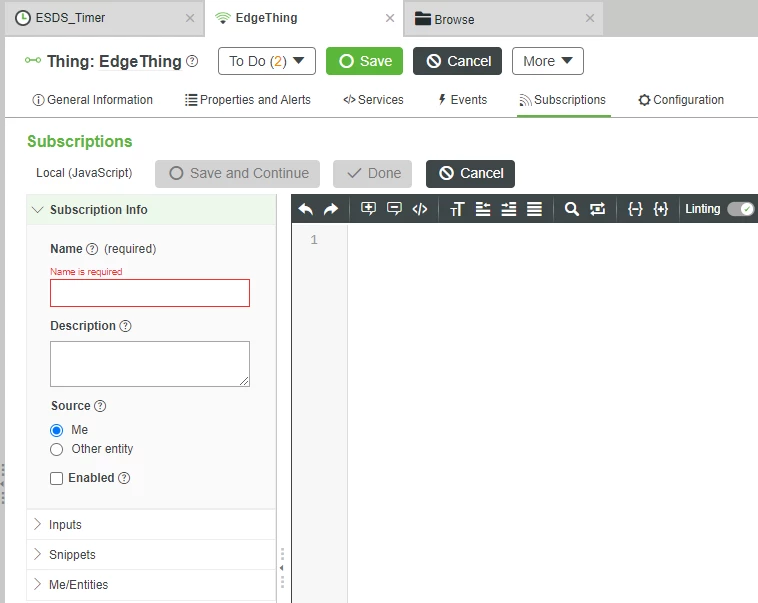Expand the Inputs section
This screenshot has width=758, height=603.
pyautogui.click(x=151, y=525)
